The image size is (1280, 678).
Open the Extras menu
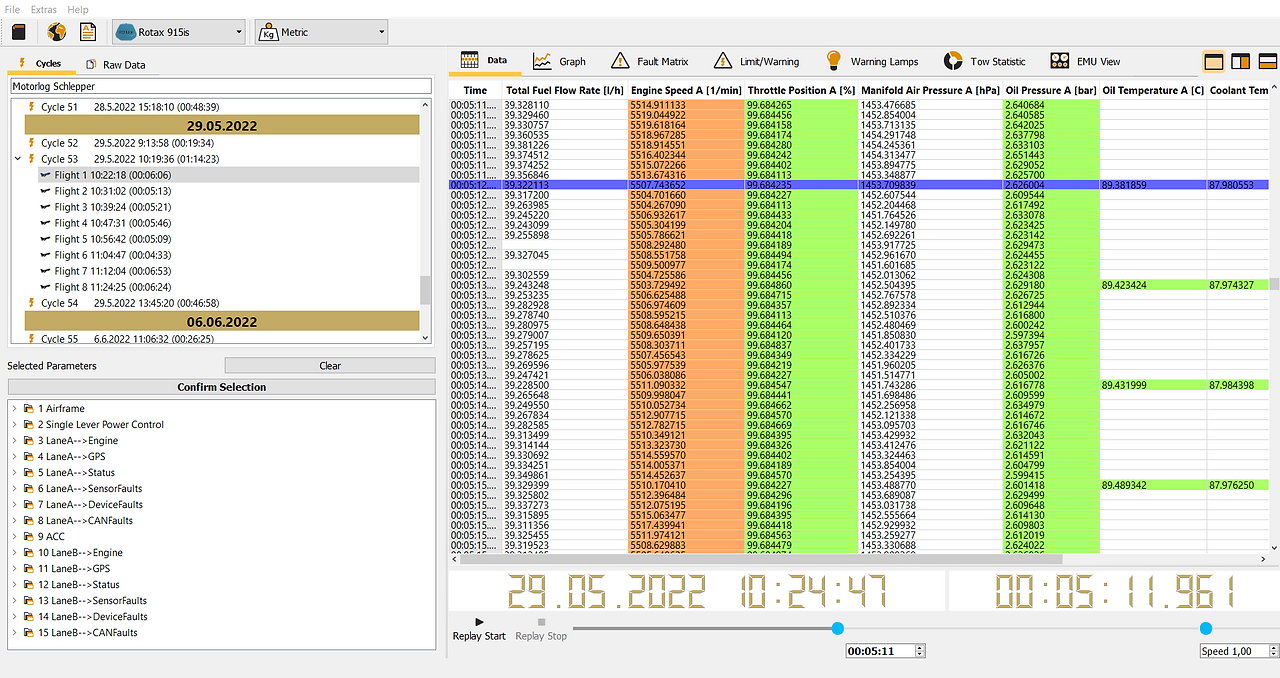tap(44, 9)
